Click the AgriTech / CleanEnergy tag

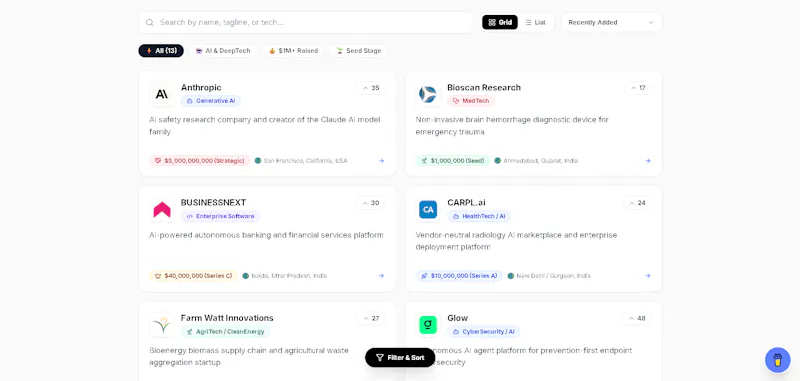tap(226, 332)
